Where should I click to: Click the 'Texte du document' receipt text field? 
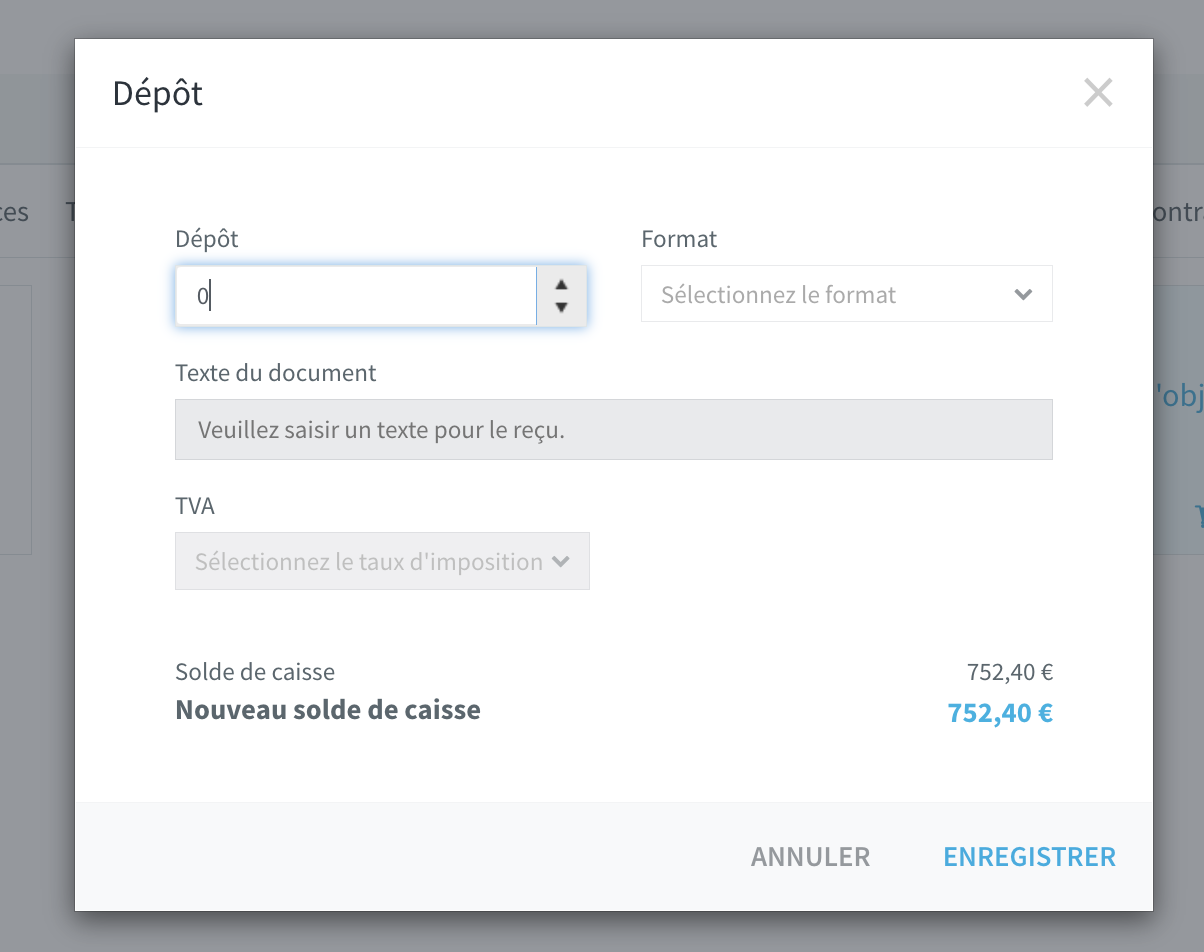pos(613,430)
